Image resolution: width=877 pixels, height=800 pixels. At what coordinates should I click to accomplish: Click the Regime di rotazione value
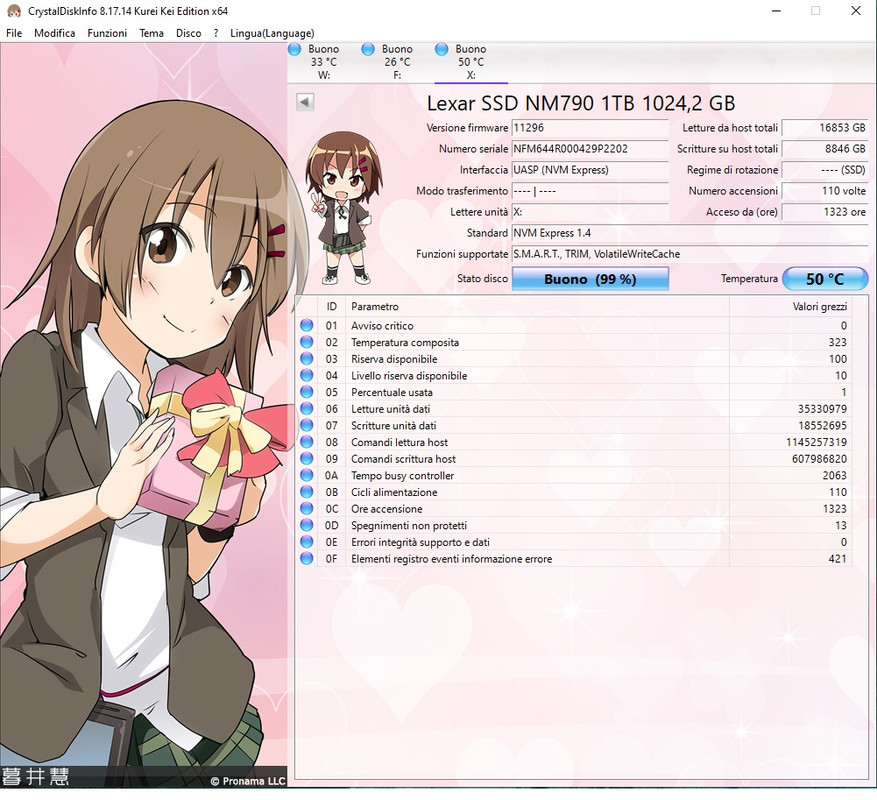tap(824, 170)
